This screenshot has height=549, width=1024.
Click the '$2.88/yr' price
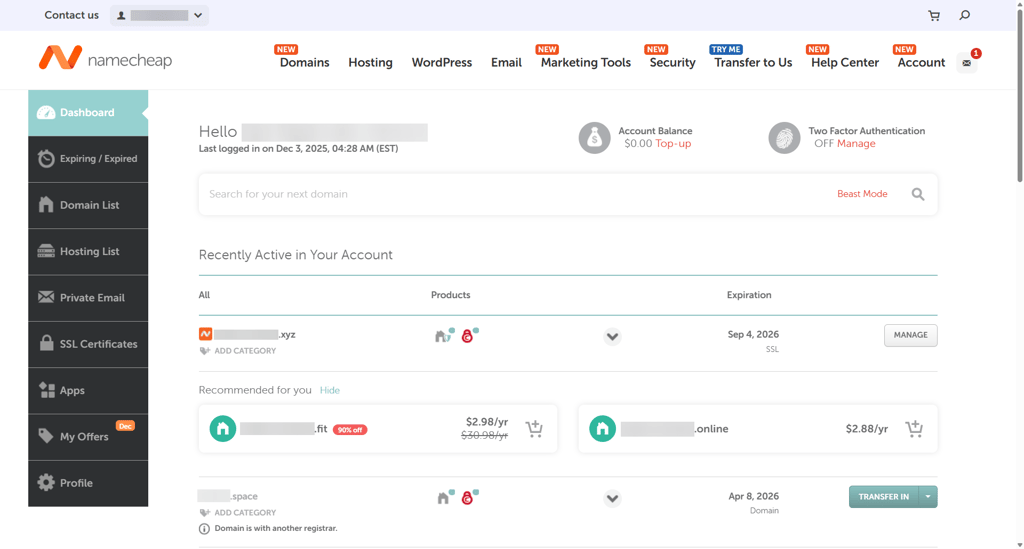point(867,429)
